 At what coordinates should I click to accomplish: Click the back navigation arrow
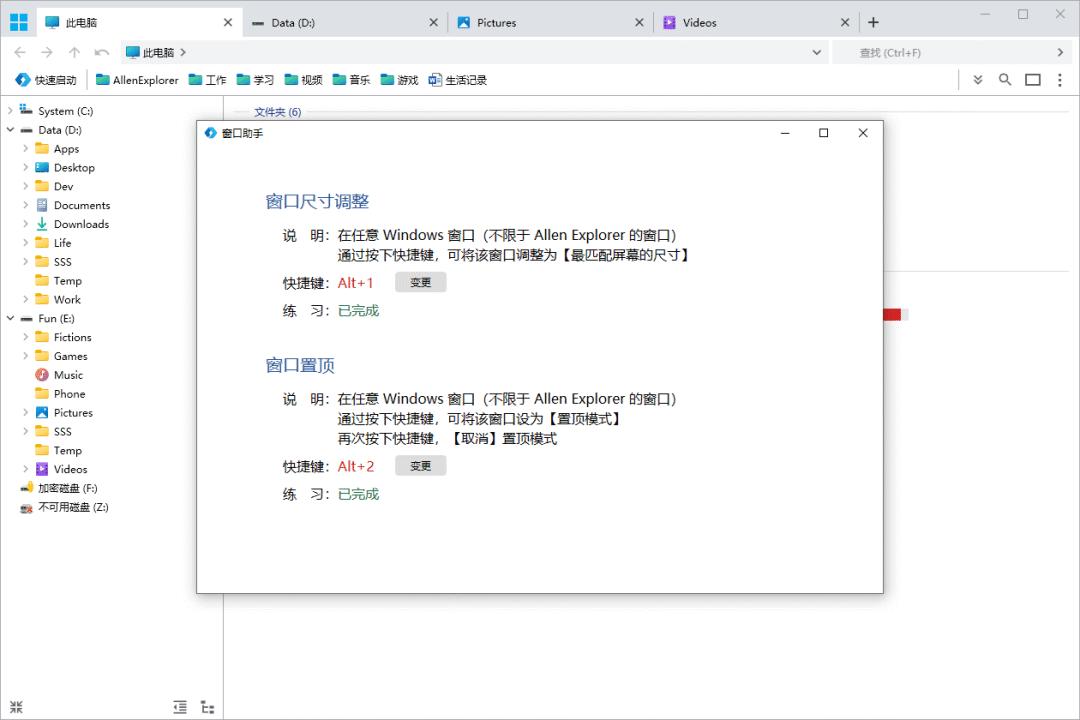[x=20, y=51]
